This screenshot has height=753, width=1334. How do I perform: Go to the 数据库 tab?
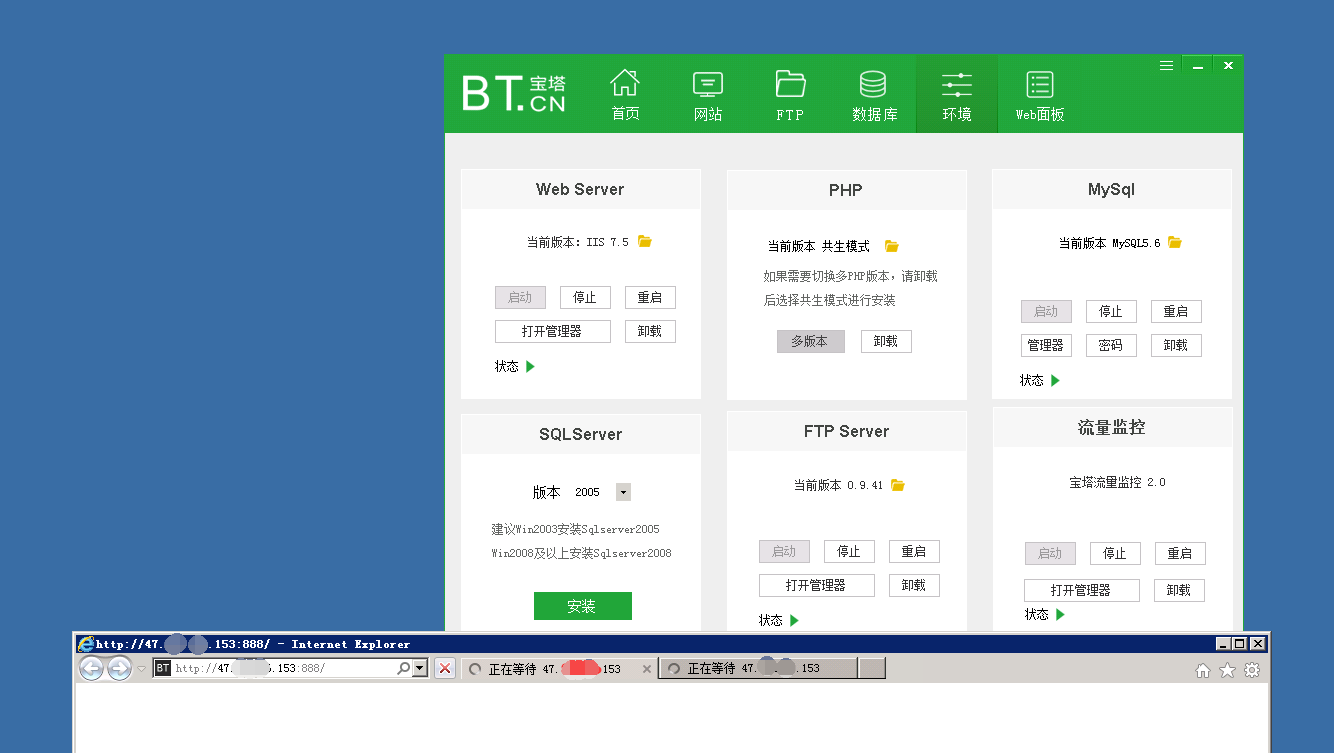[x=874, y=95]
